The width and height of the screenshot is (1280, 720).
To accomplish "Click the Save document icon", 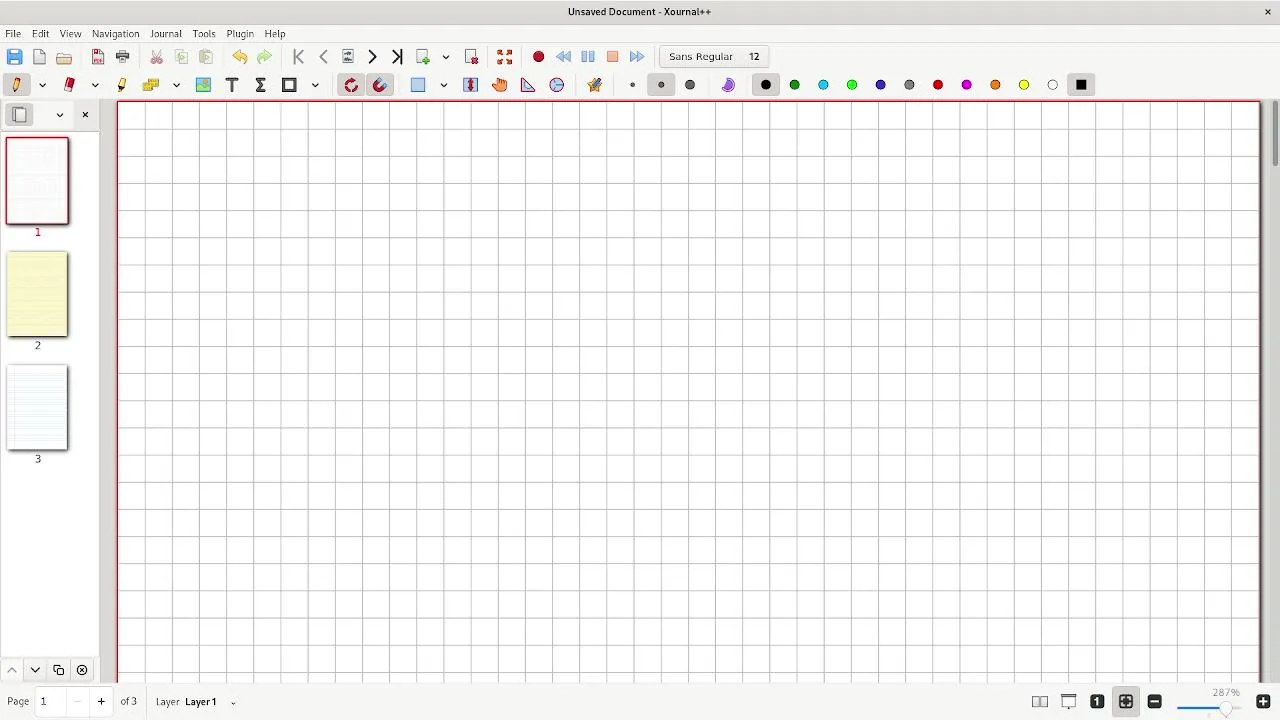I will tap(14, 57).
